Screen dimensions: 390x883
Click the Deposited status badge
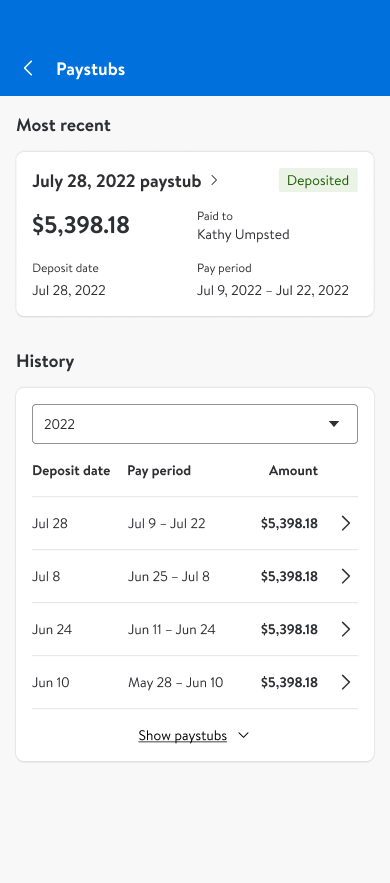(x=318, y=180)
